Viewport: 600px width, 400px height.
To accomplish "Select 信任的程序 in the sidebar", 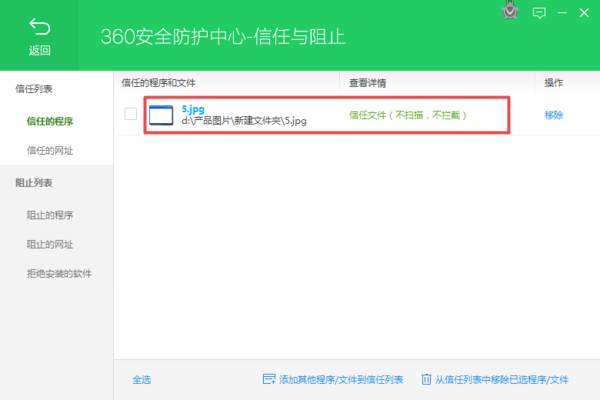I will coord(50,121).
